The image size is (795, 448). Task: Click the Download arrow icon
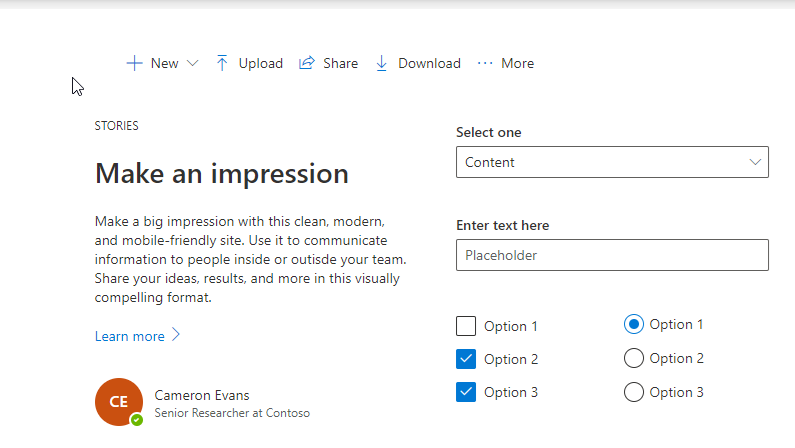click(381, 63)
